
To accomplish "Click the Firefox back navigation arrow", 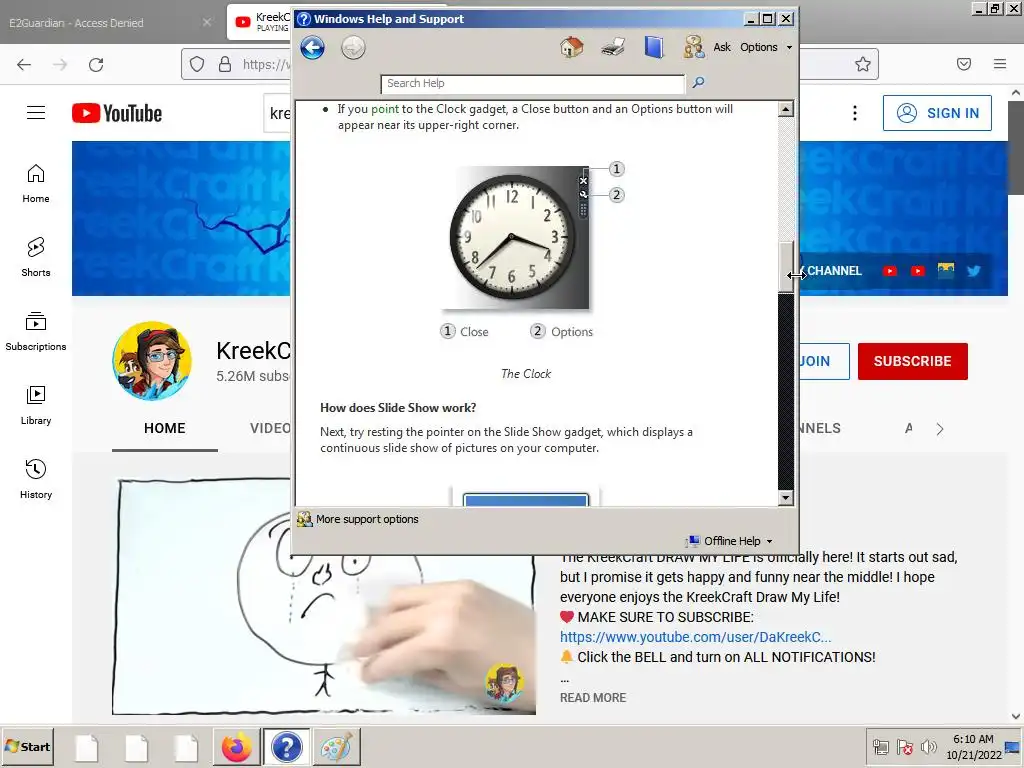I will 24,64.
